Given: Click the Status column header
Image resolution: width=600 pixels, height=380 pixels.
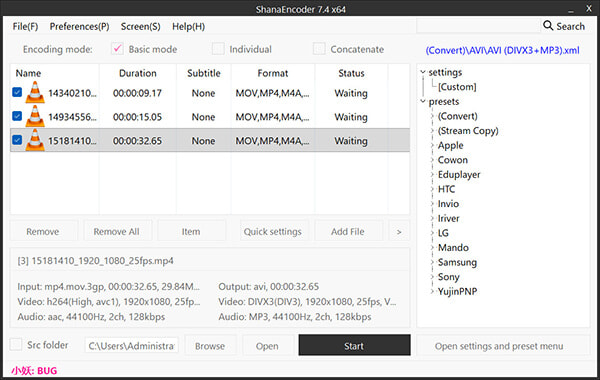Looking at the screenshot, I should [x=351, y=73].
